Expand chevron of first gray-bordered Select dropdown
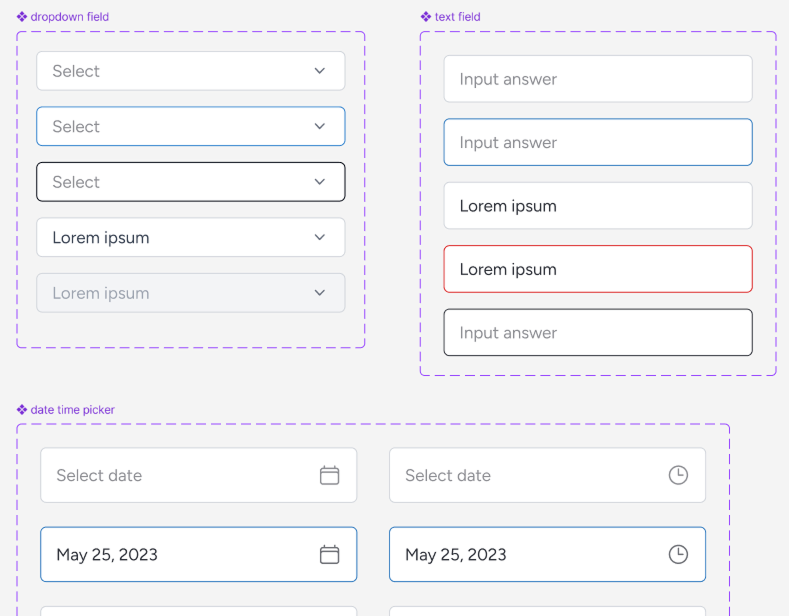Viewport: 789px width, 616px height. tap(320, 71)
